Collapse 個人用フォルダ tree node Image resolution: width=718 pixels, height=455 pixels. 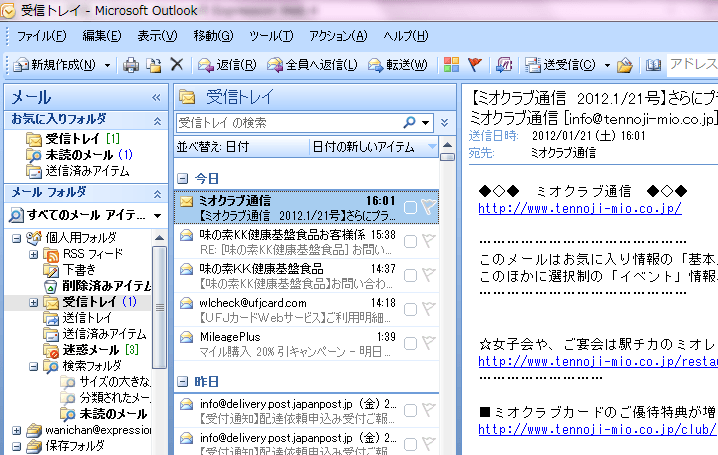(x=16, y=238)
